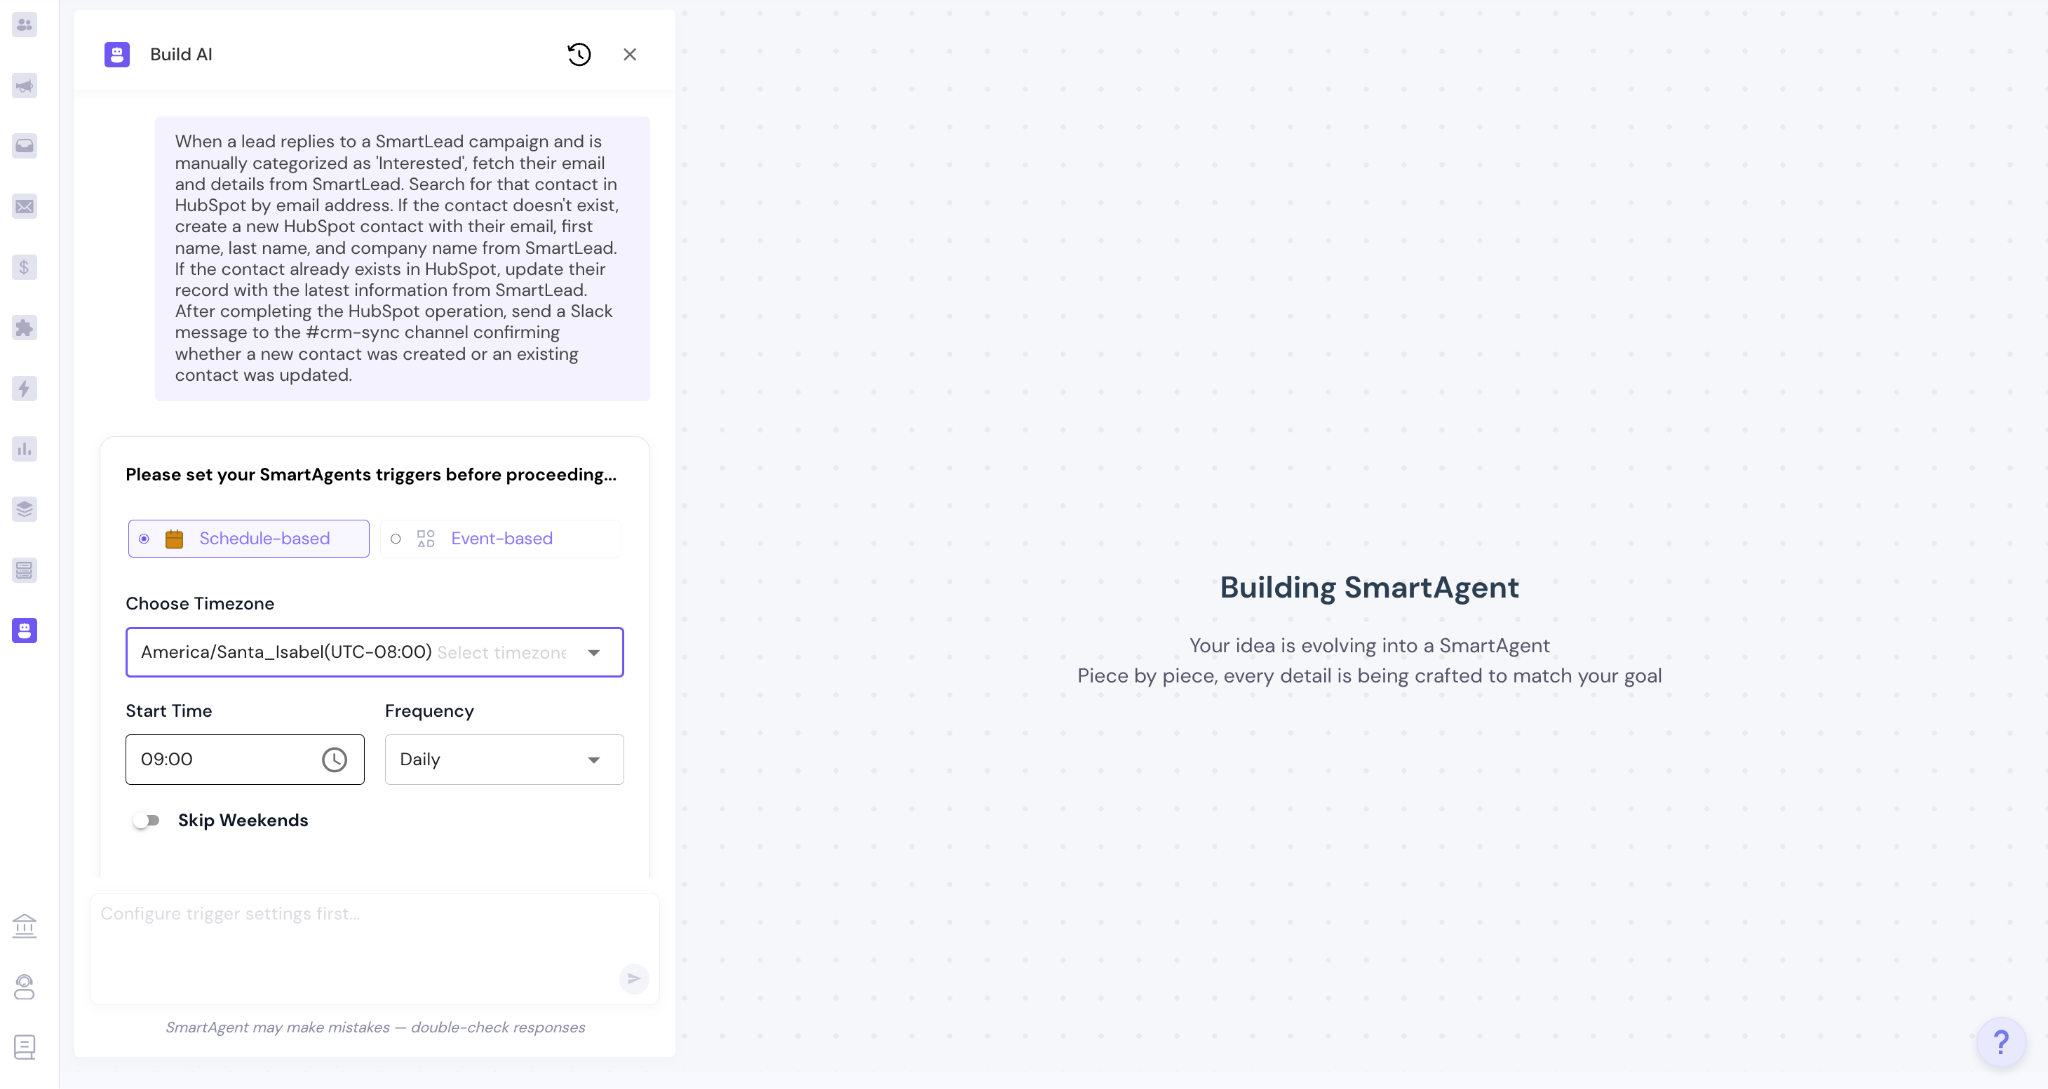This screenshot has height=1089, width=2048.
Task: Select the Event-based trigger option
Action: (x=500, y=539)
